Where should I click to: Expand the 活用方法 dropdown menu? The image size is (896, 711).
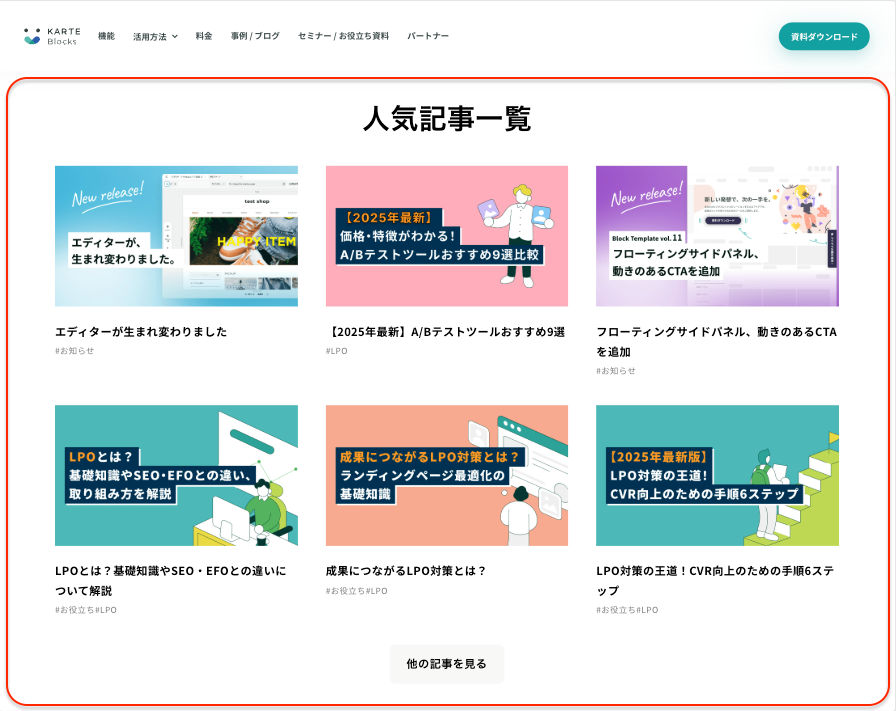(x=155, y=37)
